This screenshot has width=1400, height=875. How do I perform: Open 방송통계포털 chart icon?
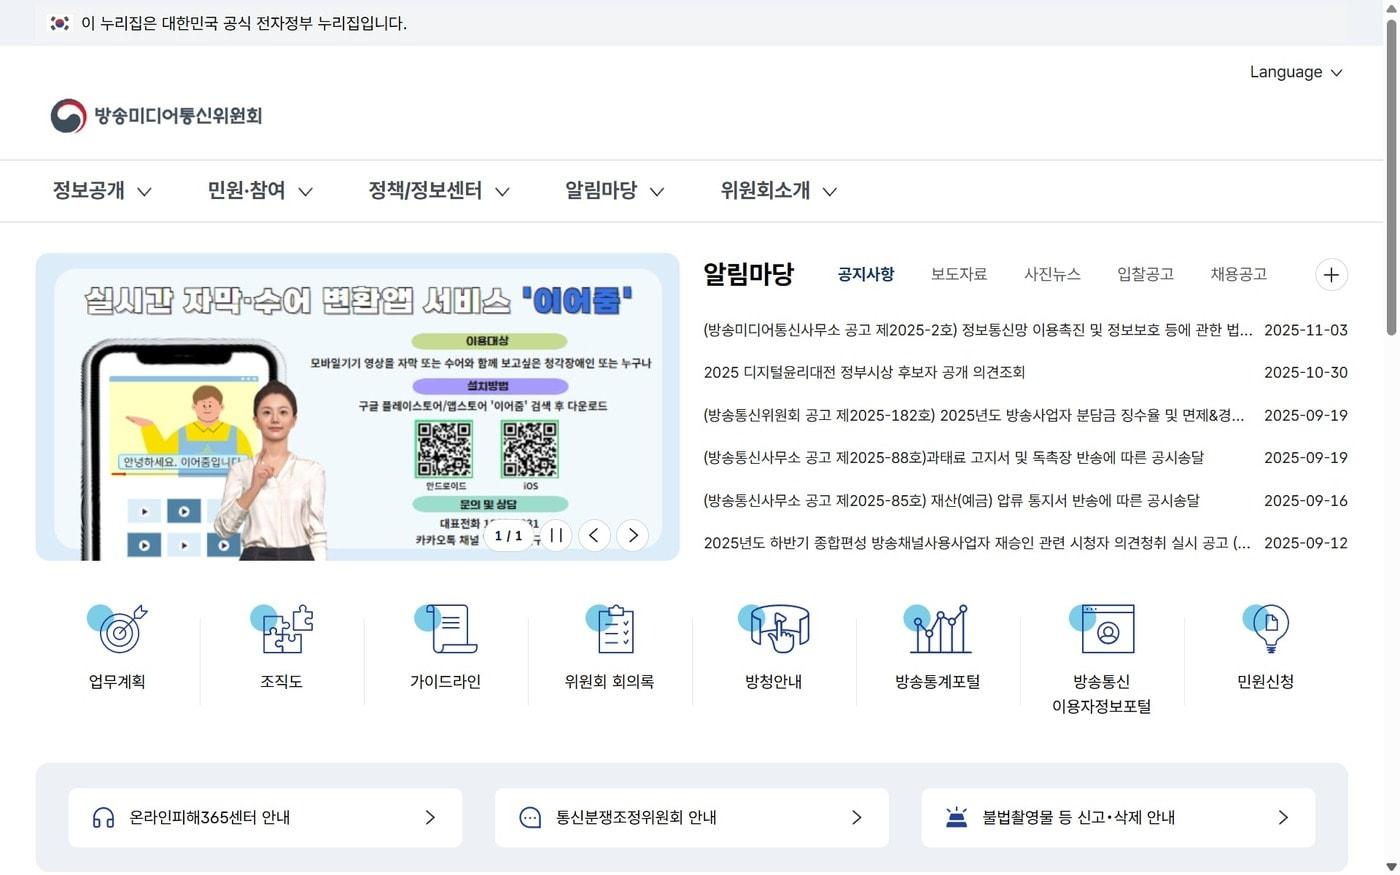point(938,630)
